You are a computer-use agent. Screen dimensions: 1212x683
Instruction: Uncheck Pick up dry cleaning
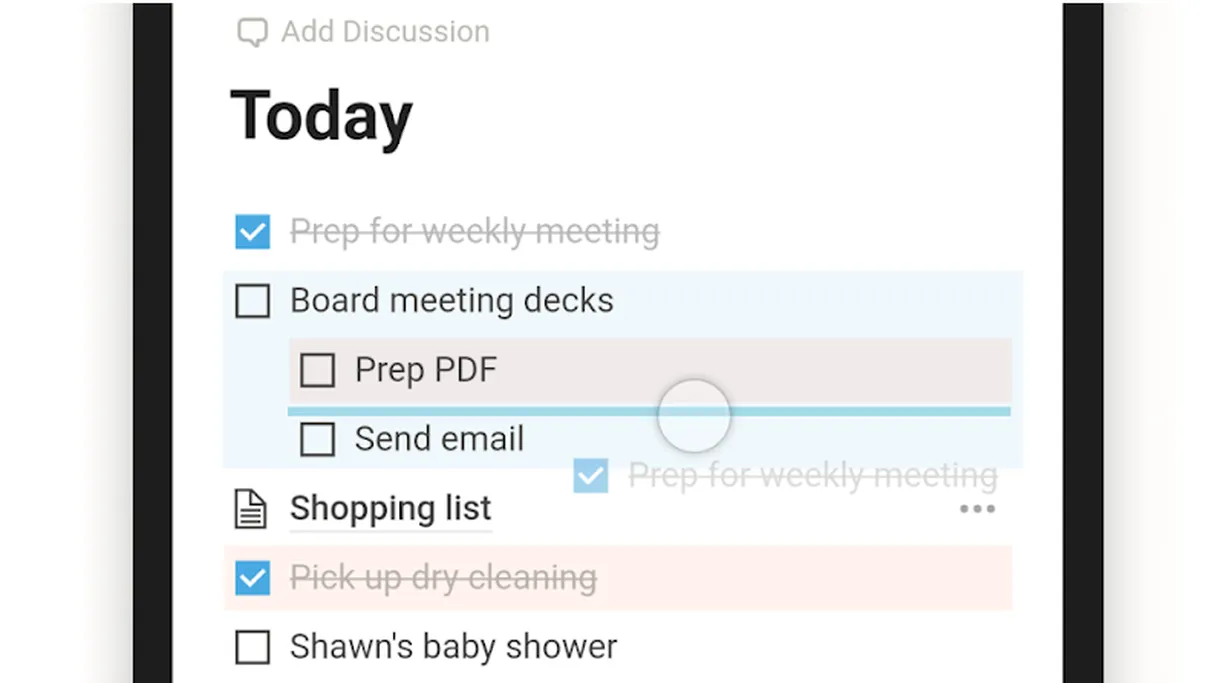pos(252,578)
